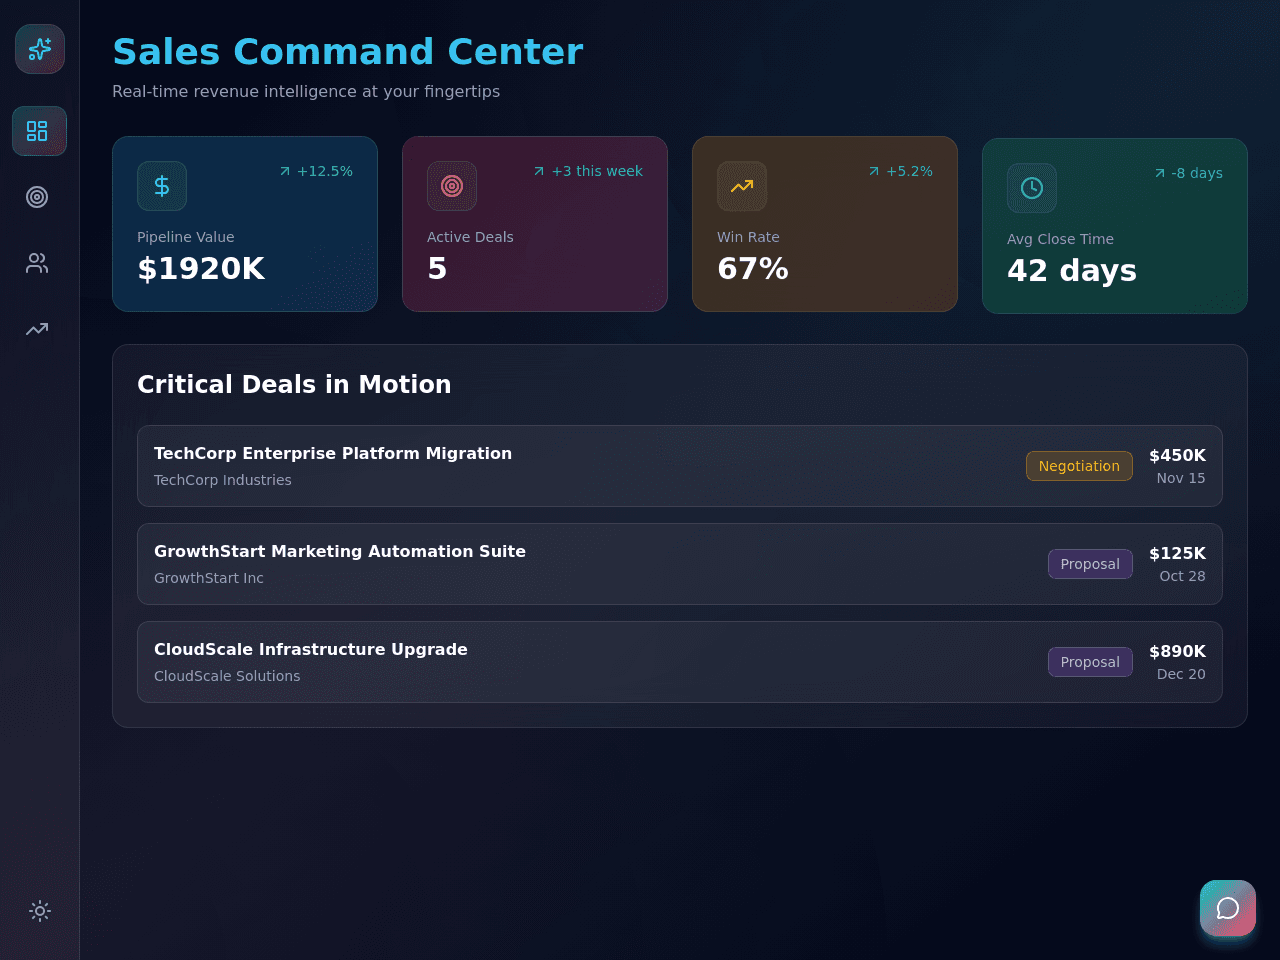
Task: Open GrowthStart Marketing Automation Suite deal
Action: pyautogui.click(x=680, y=564)
